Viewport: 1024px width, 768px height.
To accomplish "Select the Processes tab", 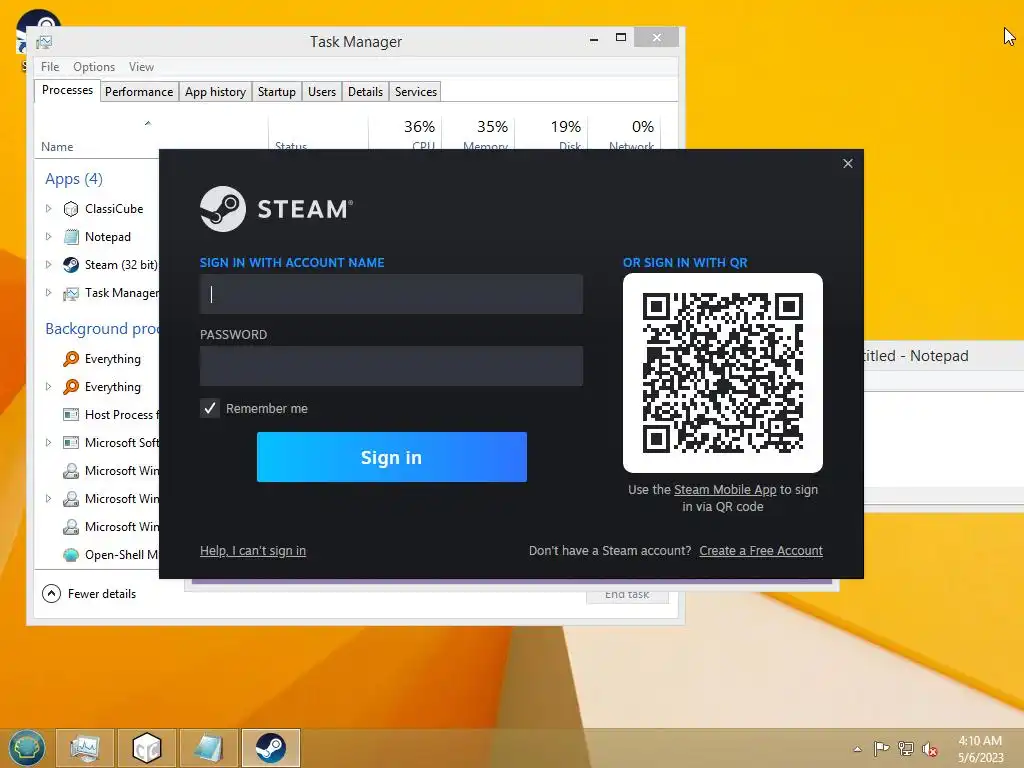I will click(x=67, y=90).
